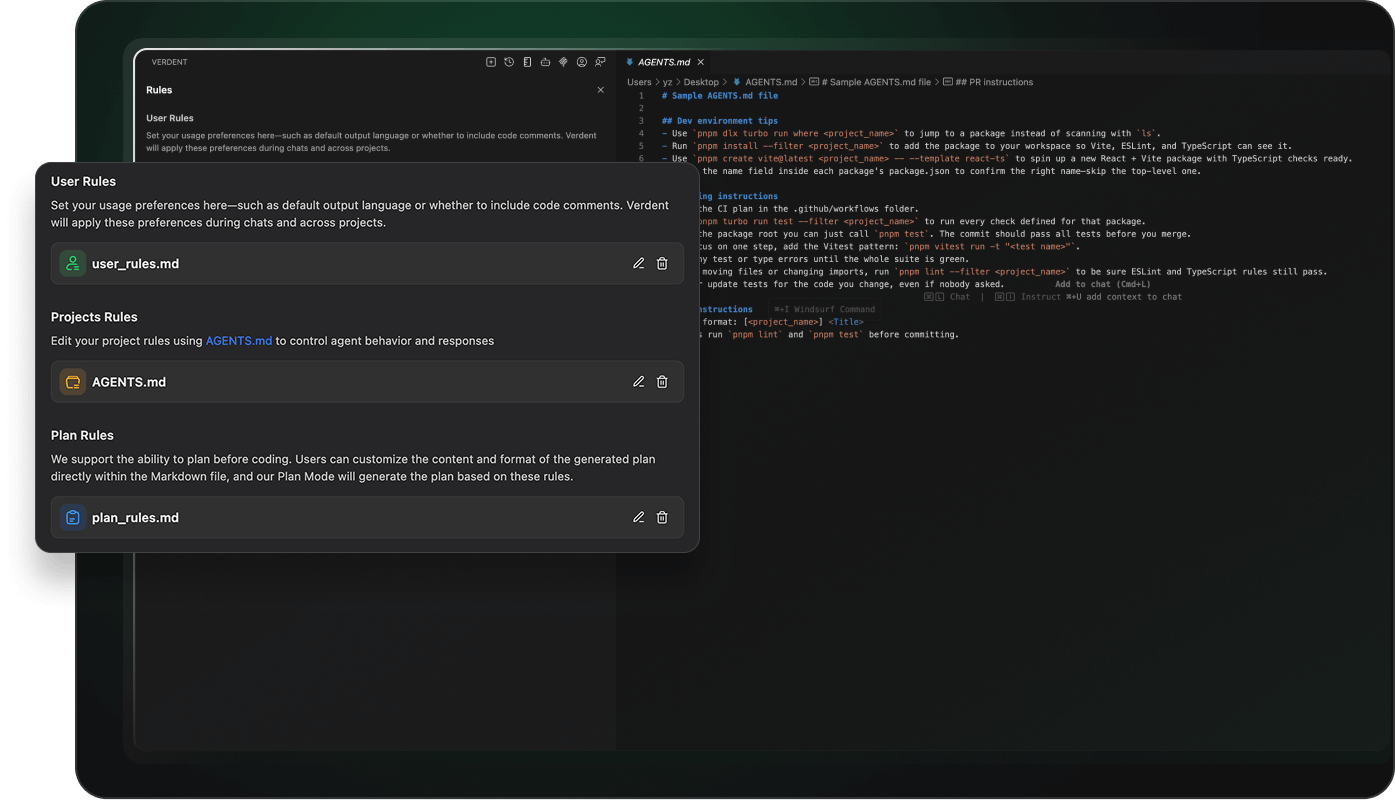Screen dimensions: 1395x800
Task: Open the history clock icon
Action: coord(509,62)
